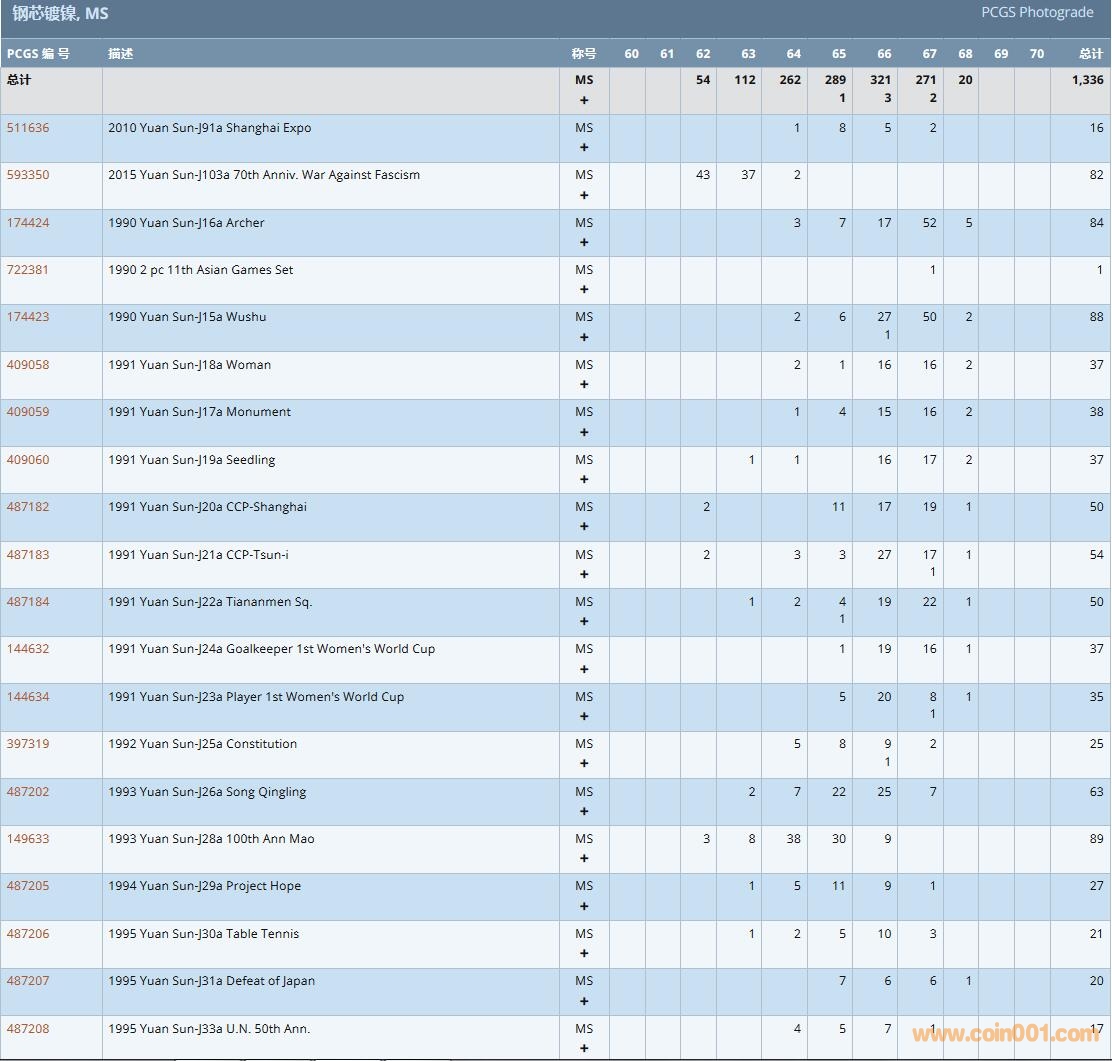Open the PCGS Photograde link
Image resolution: width=1112 pixels, height=1061 pixels.
1037,13
